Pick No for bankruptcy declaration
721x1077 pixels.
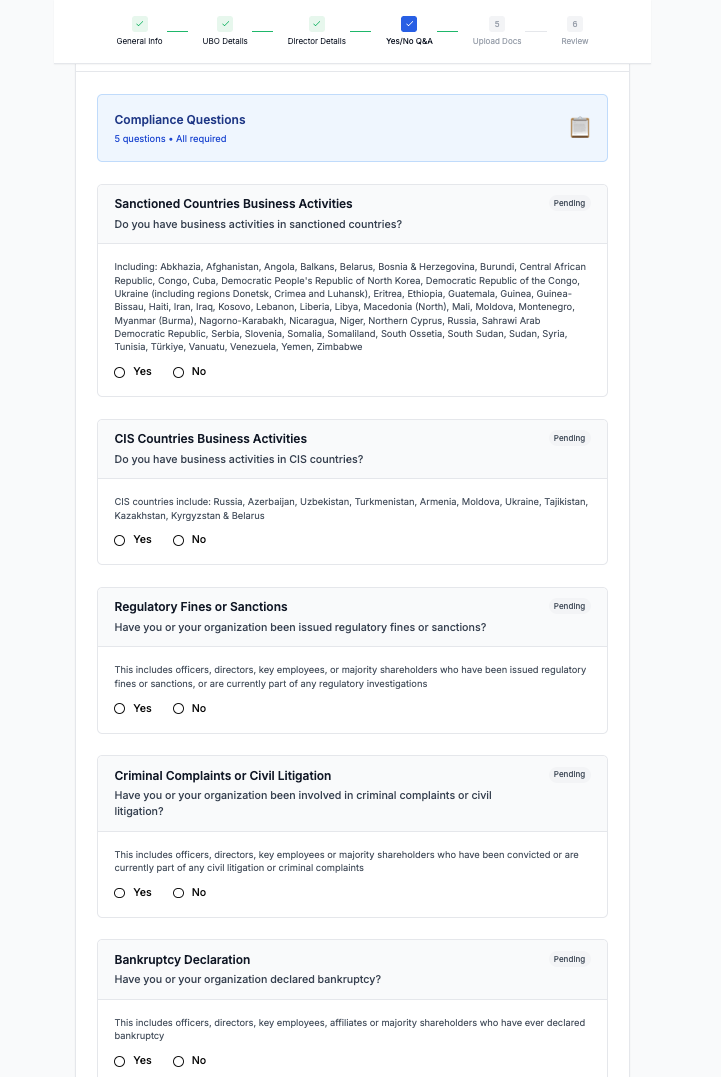click(179, 1061)
